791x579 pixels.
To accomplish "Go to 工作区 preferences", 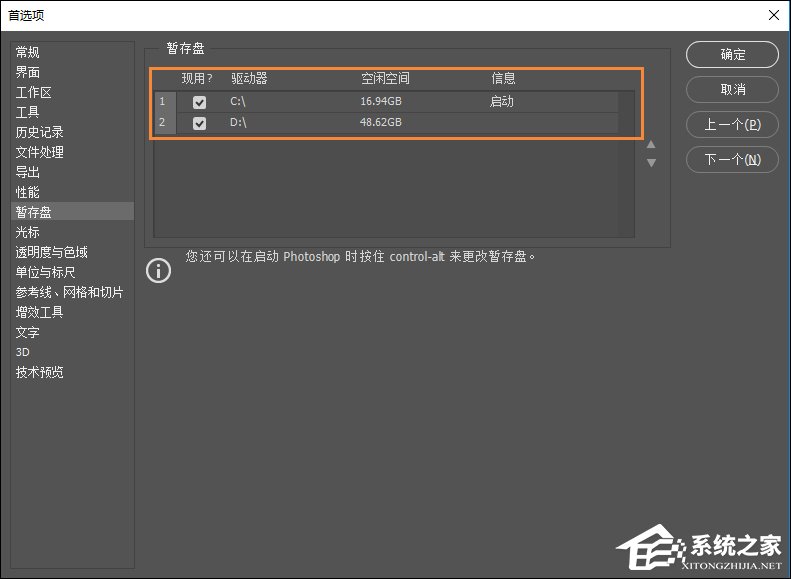I will [x=33, y=92].
